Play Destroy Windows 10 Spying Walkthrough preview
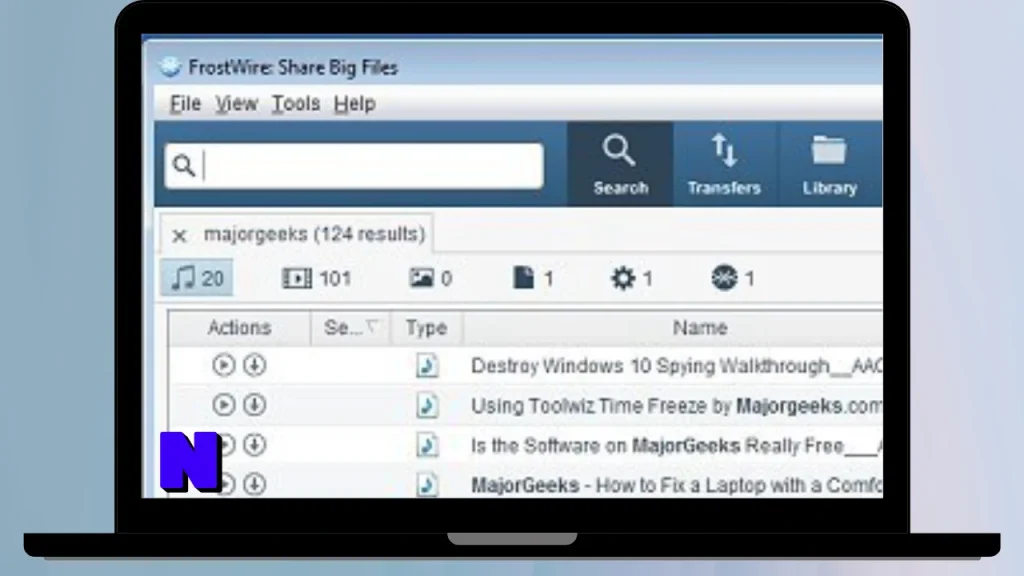The width and height of the screenshot is (1024, 576). point(223,365)
